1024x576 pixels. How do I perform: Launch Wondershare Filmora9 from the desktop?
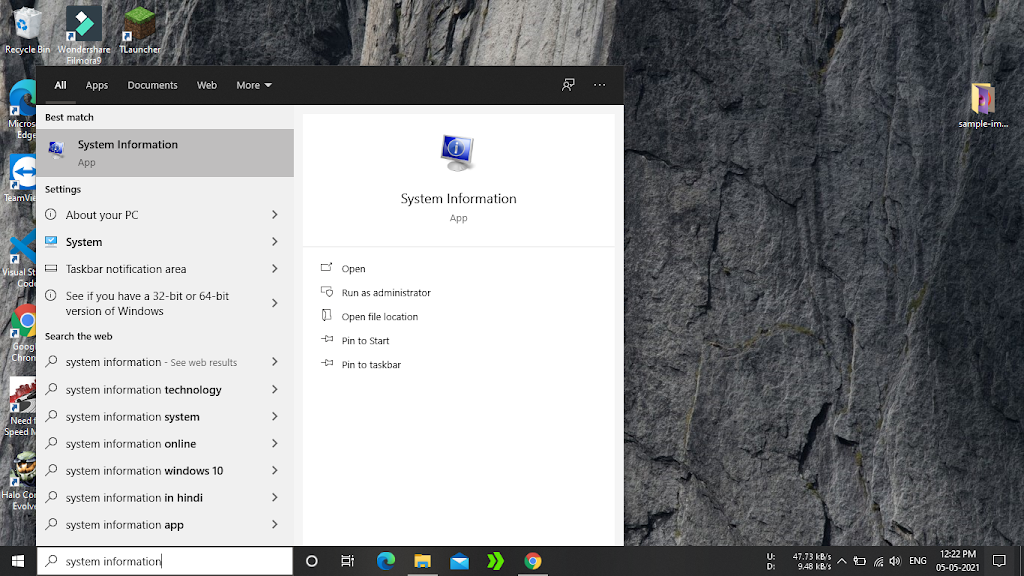click(84, 30)
